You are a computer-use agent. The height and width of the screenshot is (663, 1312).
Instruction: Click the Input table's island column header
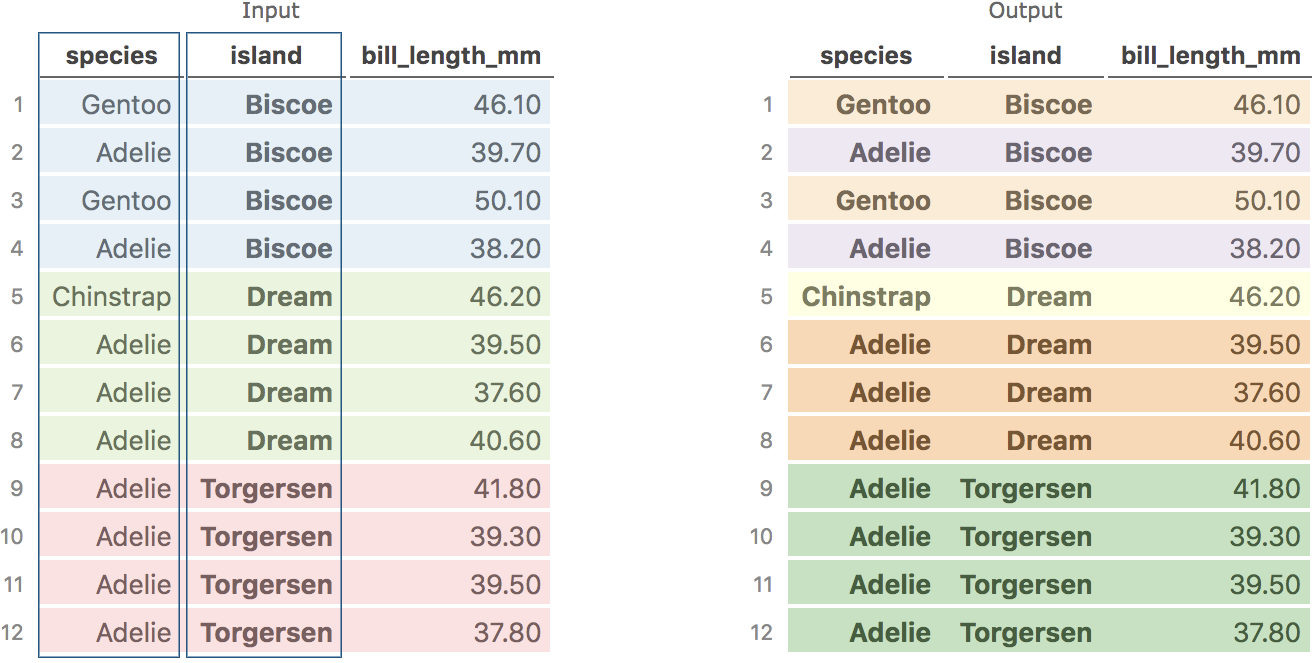click(x=265, y=56)
